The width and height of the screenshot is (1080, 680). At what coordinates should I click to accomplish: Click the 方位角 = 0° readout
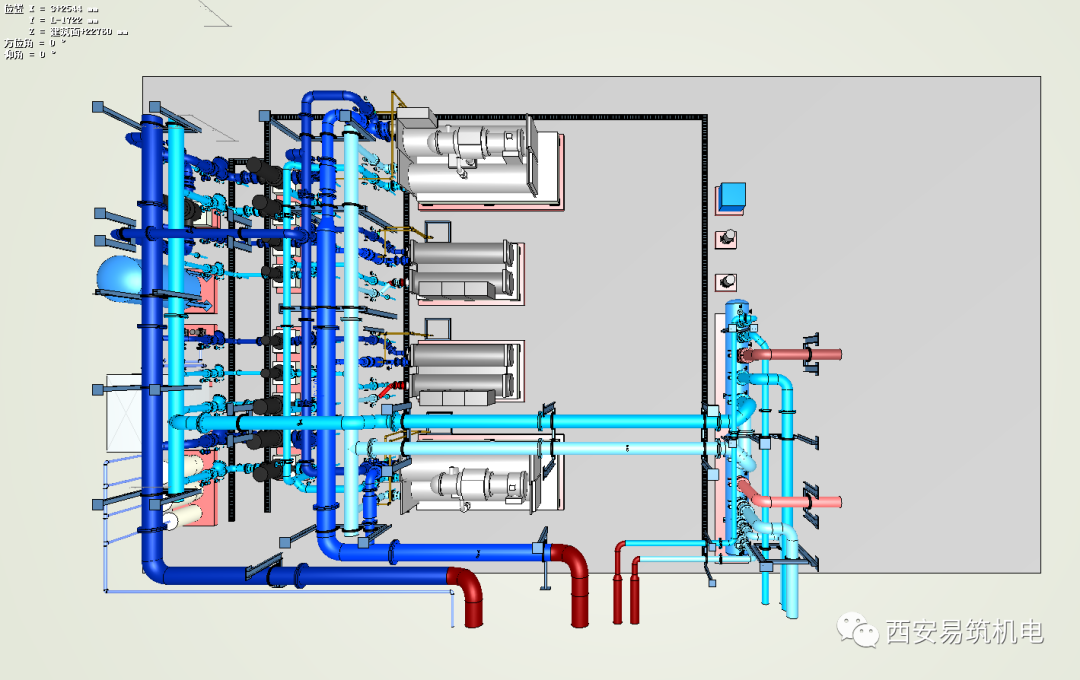35,43
